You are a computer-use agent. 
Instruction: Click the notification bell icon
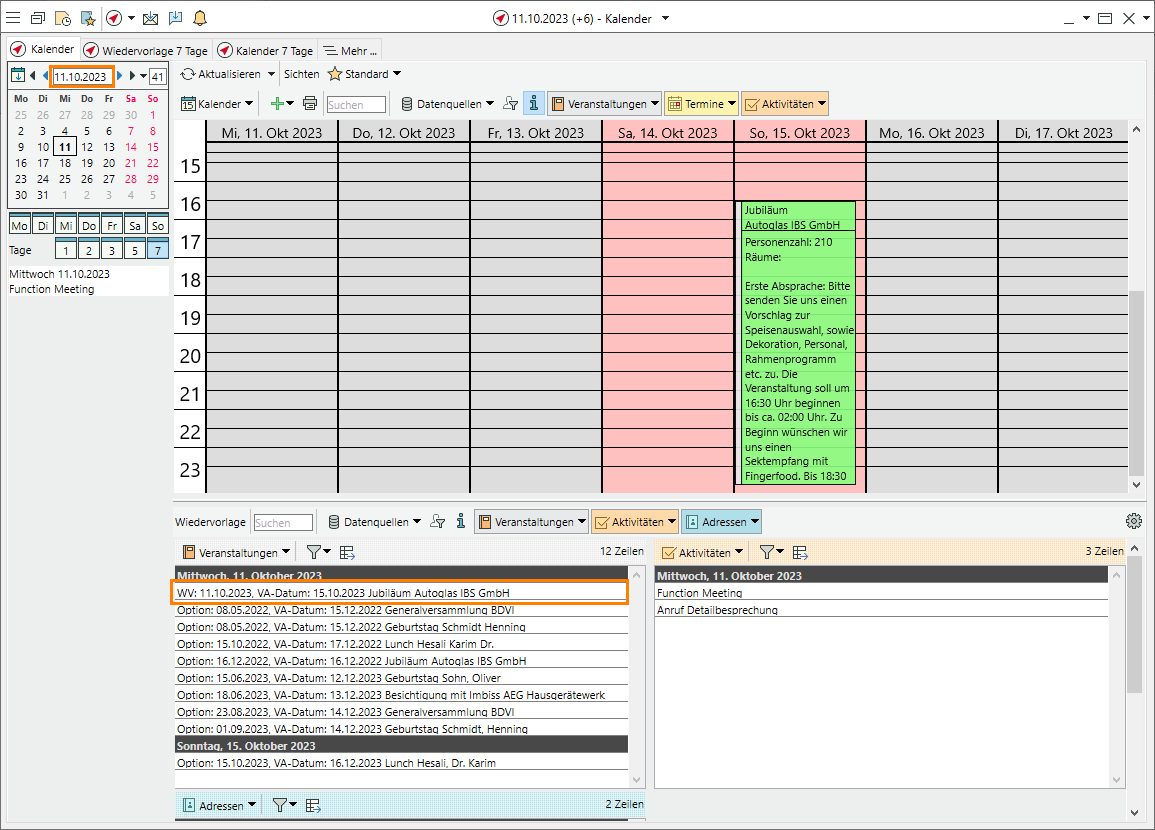tap(200, 18)
